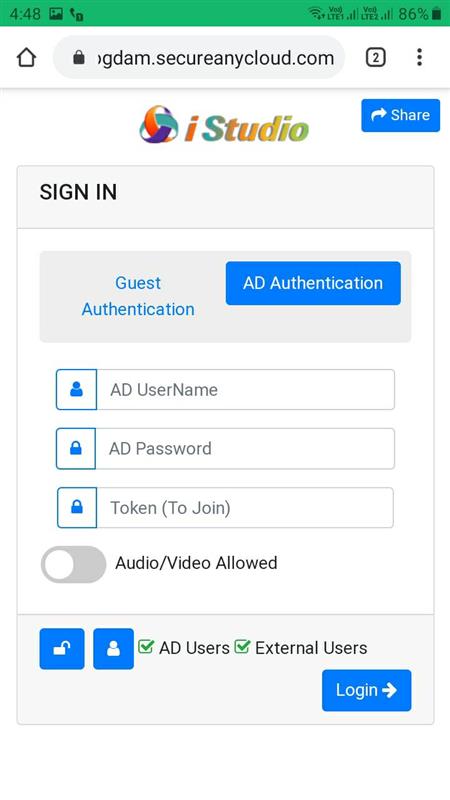Focus the AD UserName field
The height and width of the screenshot is (800, 450).
245,389
